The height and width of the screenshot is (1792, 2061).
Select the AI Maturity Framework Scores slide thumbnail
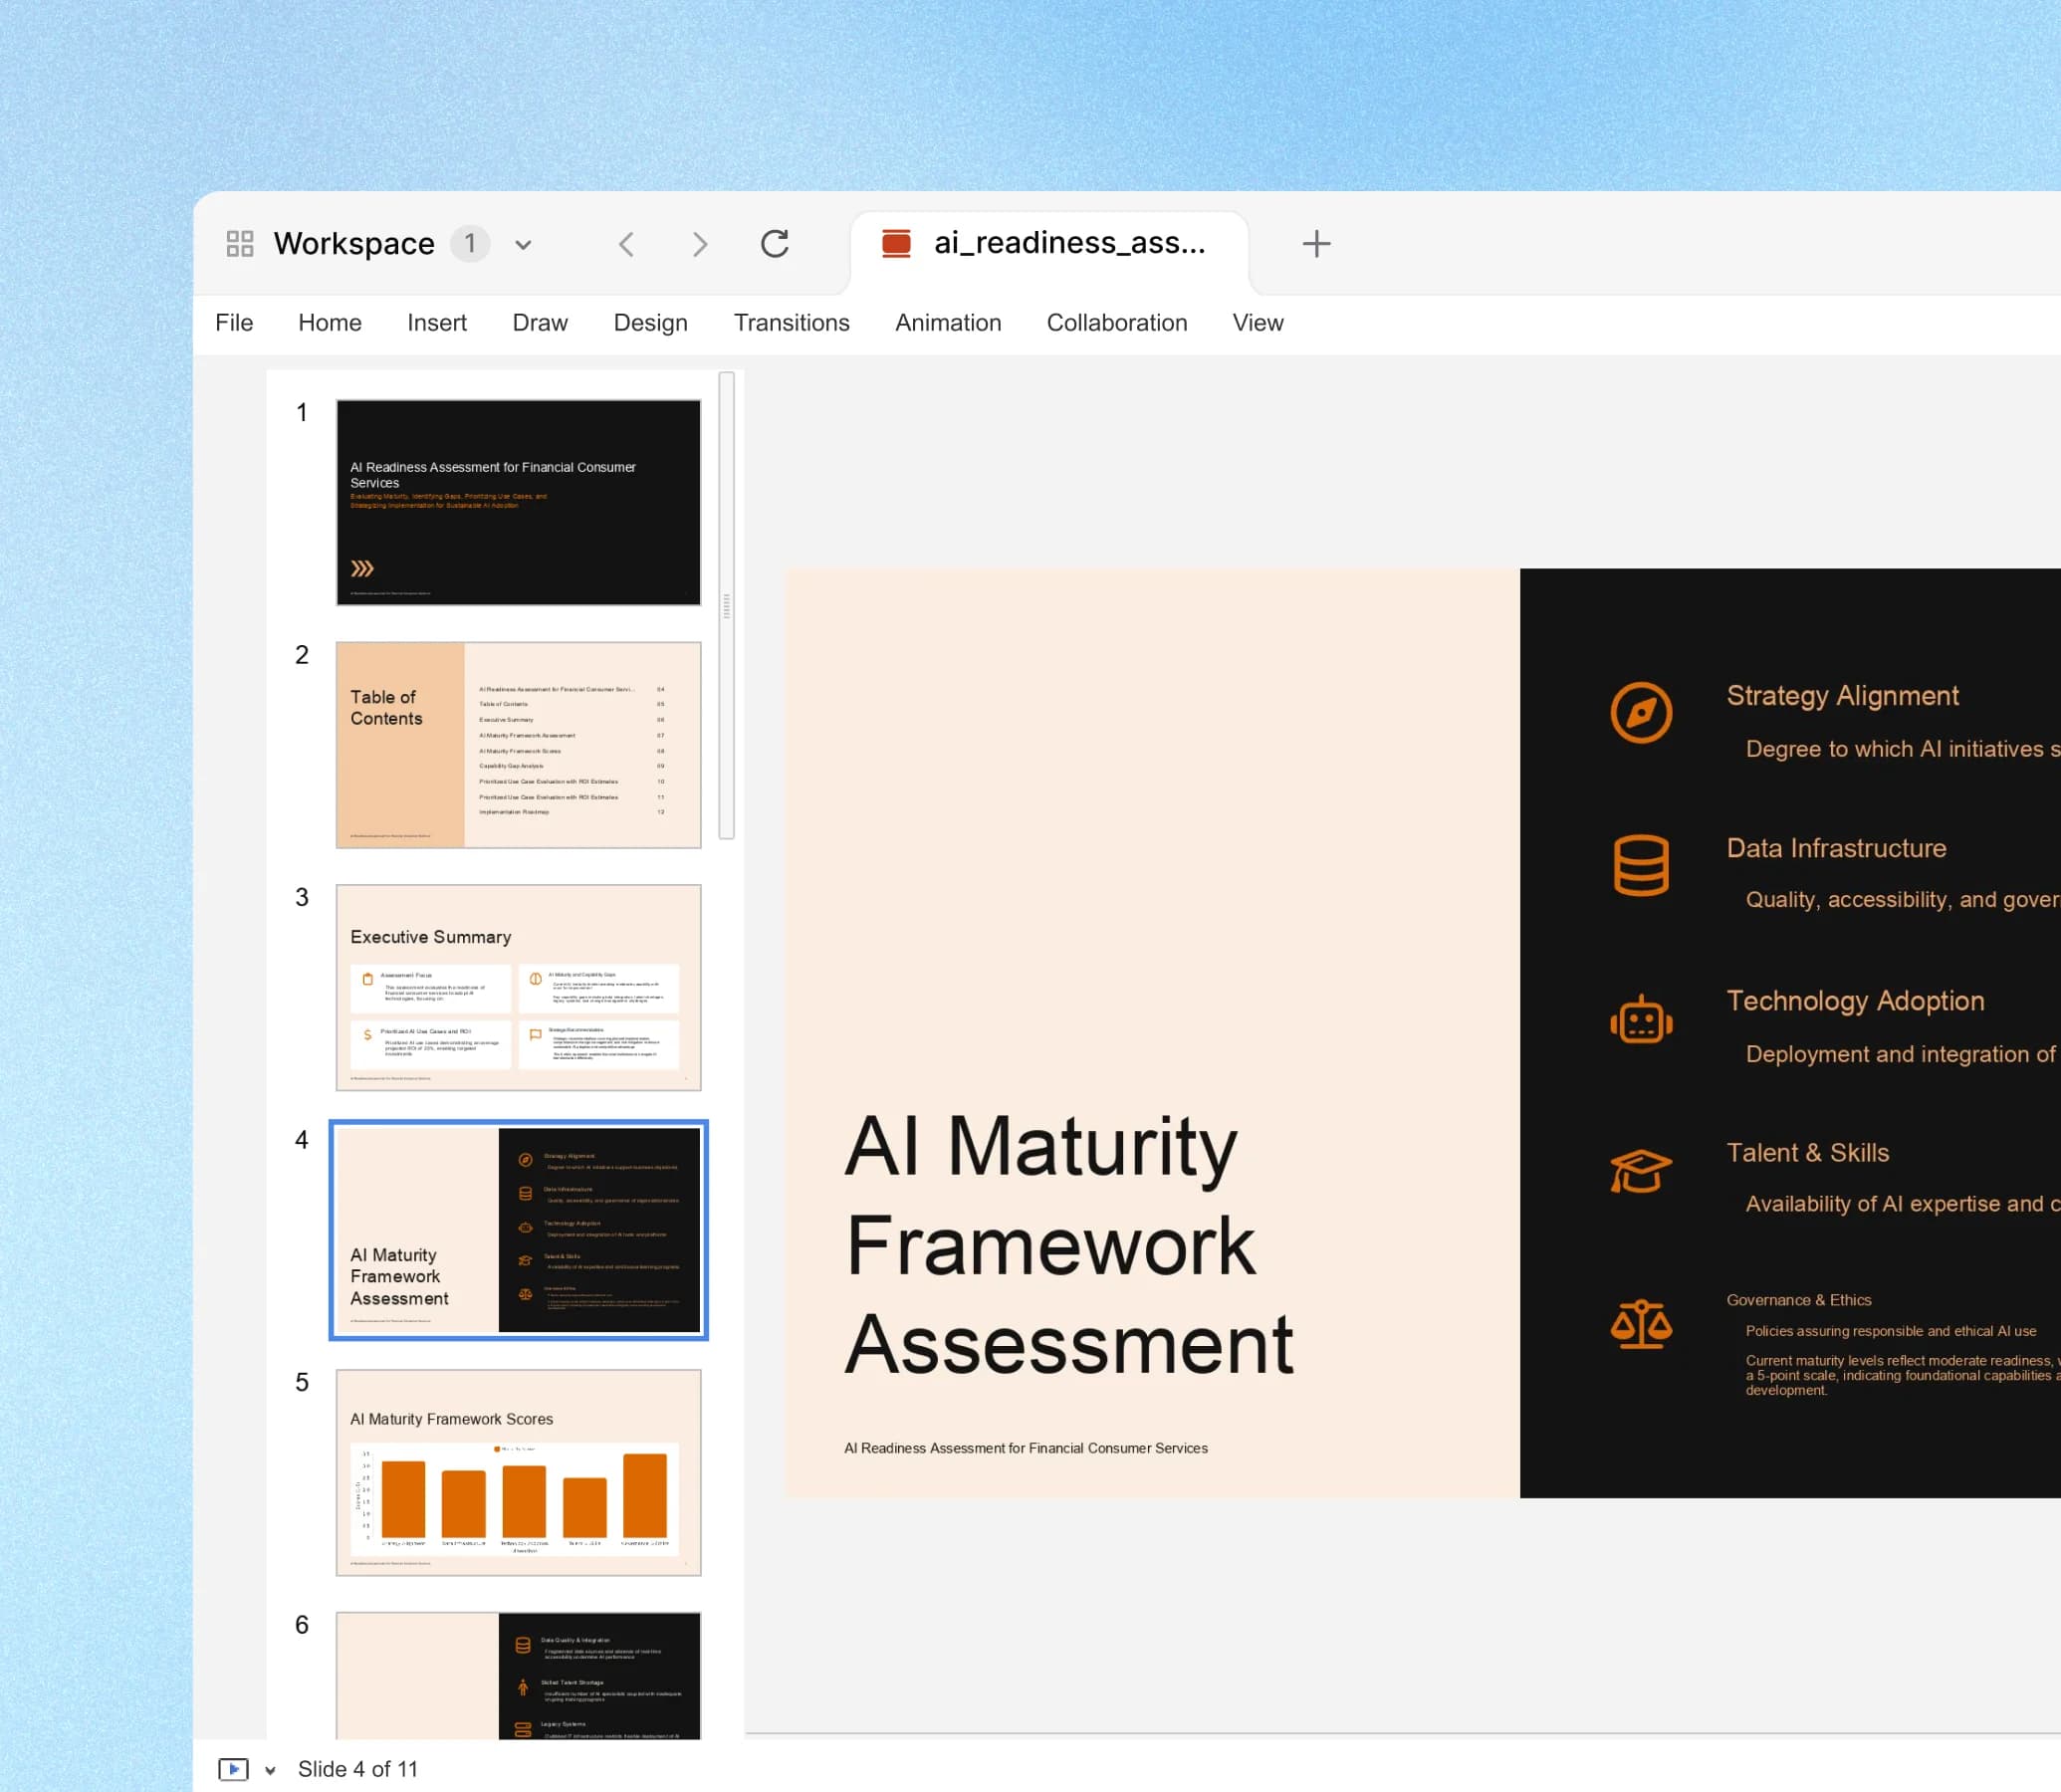(518, 1473)
